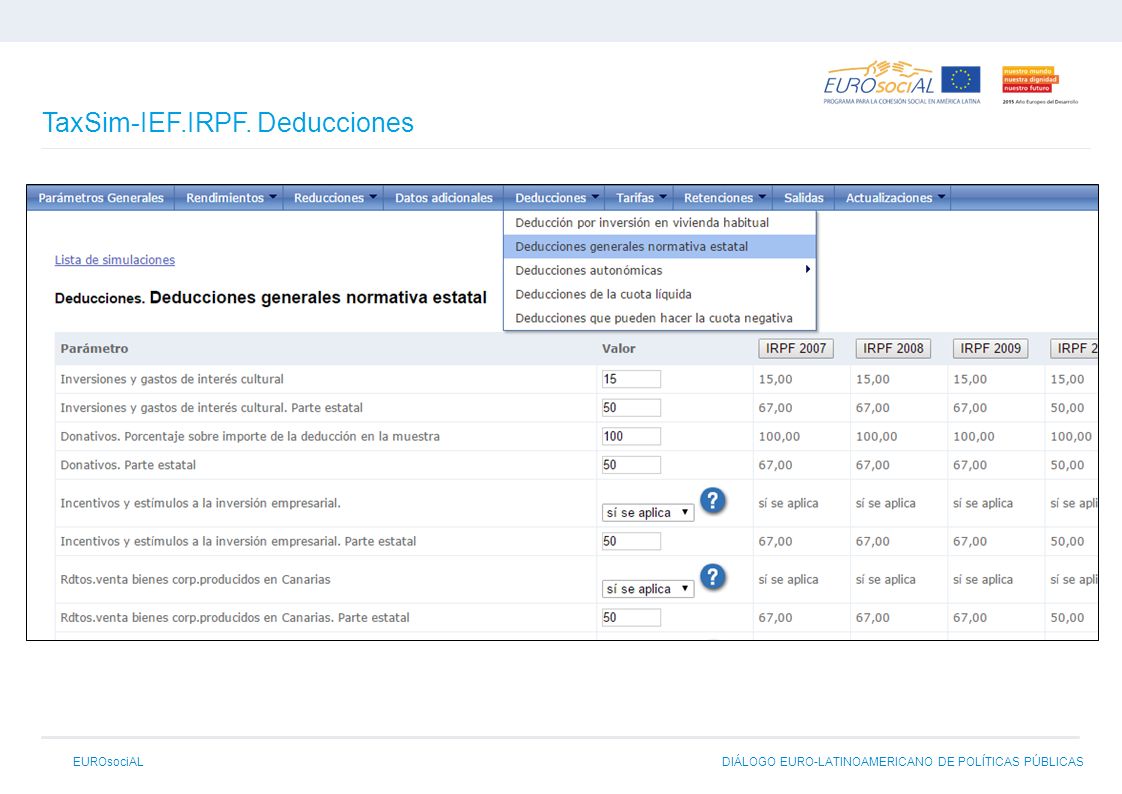
Task: Open the Rendimientos dropdown menu
Action: (x=230, y=197)
